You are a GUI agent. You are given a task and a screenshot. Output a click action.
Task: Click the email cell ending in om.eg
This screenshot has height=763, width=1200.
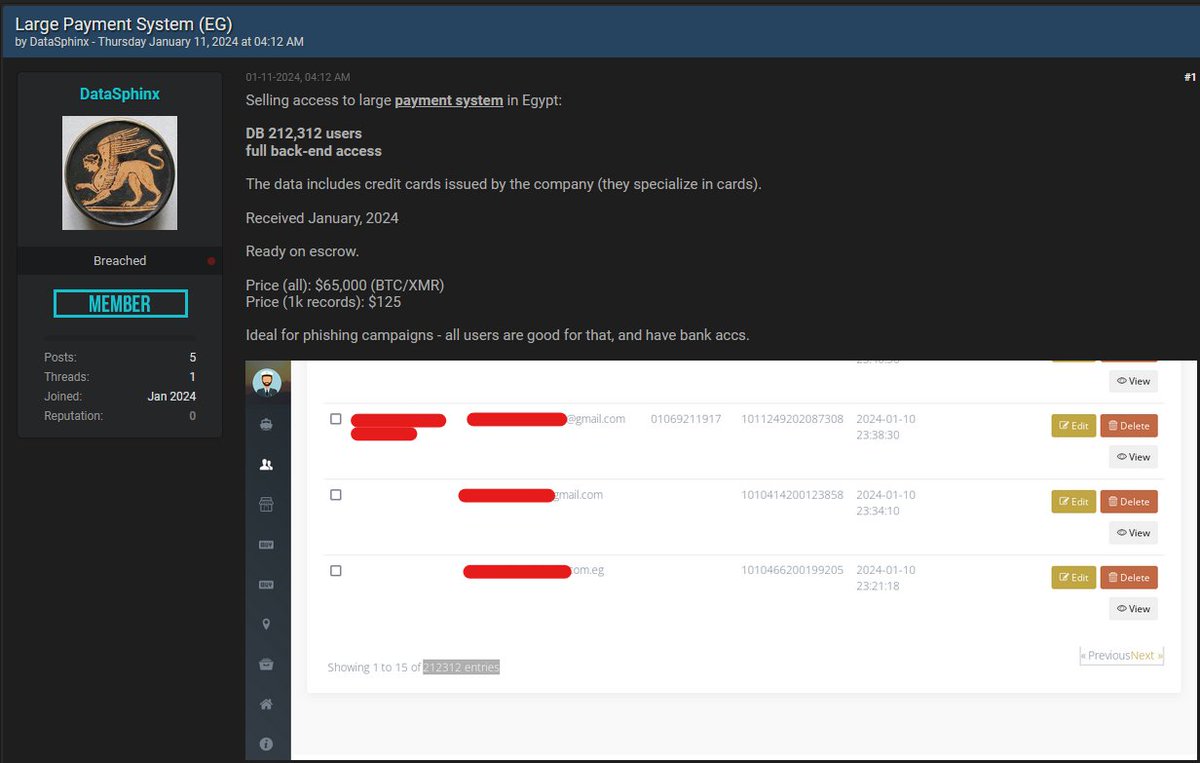(534, 571)
